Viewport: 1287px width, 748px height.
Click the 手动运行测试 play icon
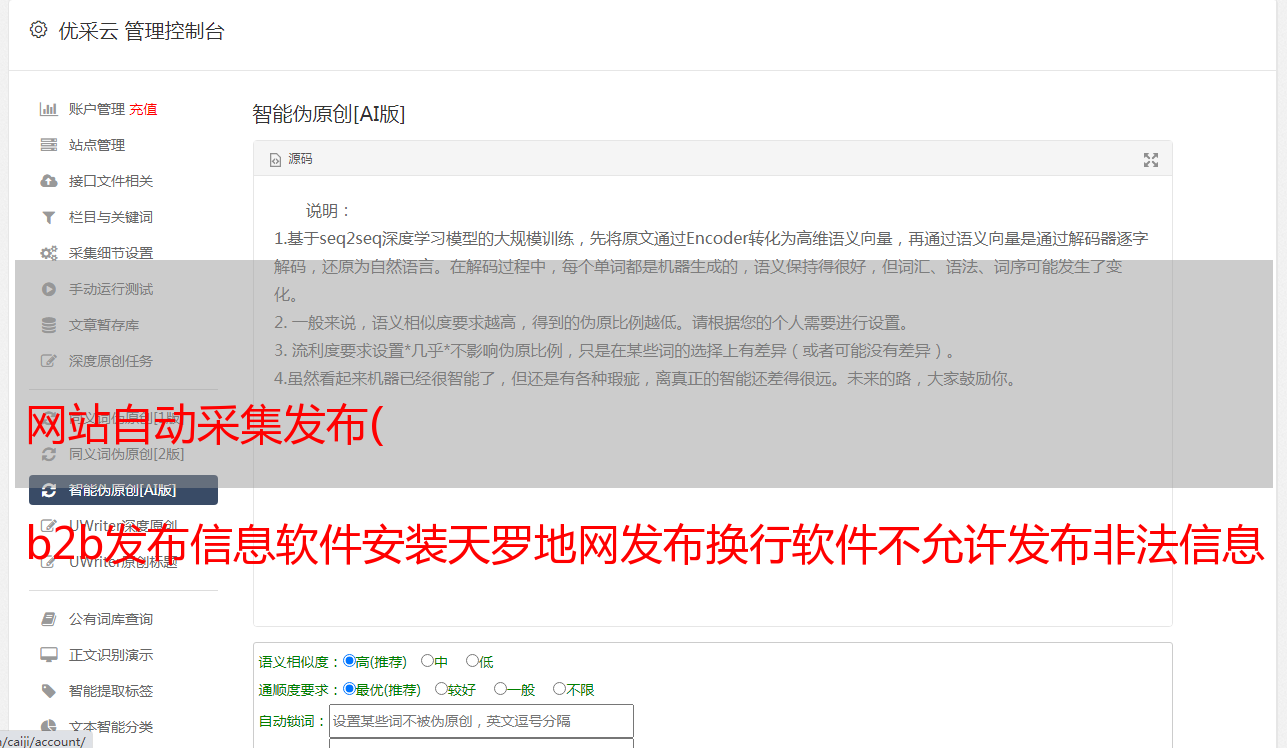coord(48,289)
